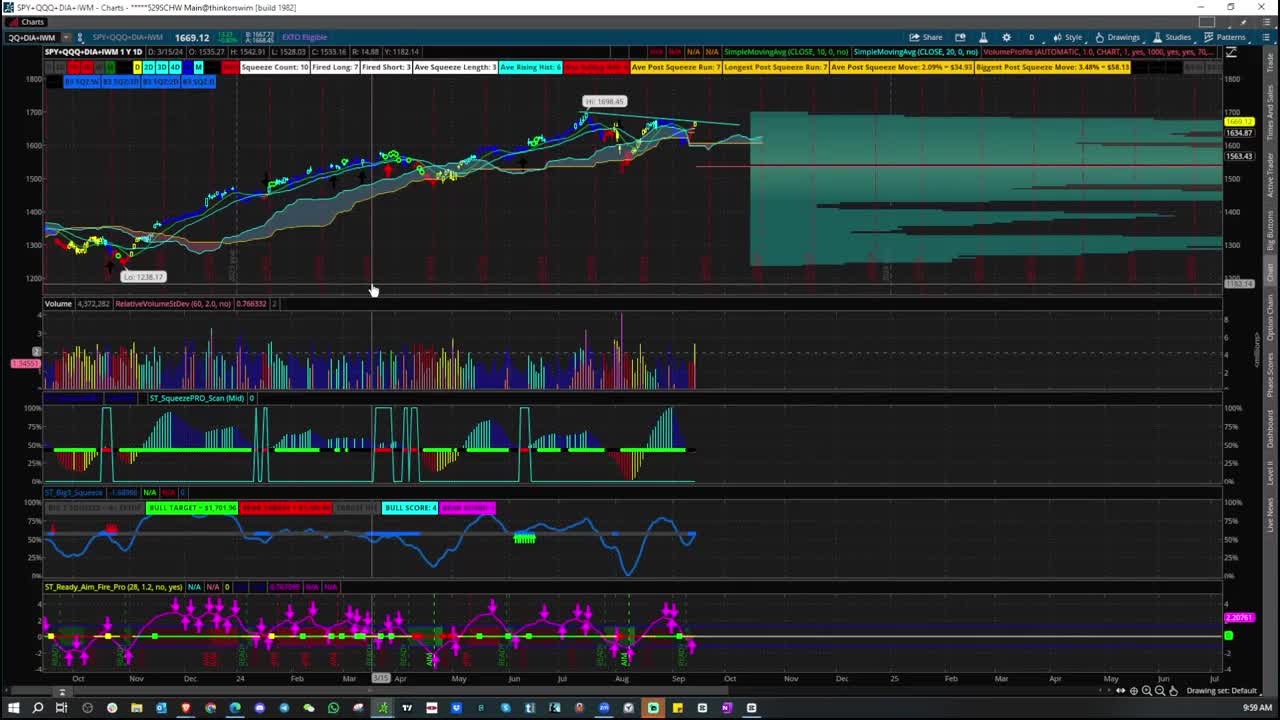Toggle the 4D timeframe label
This screenshot has height=720, width=1280.
pos(175,67)
